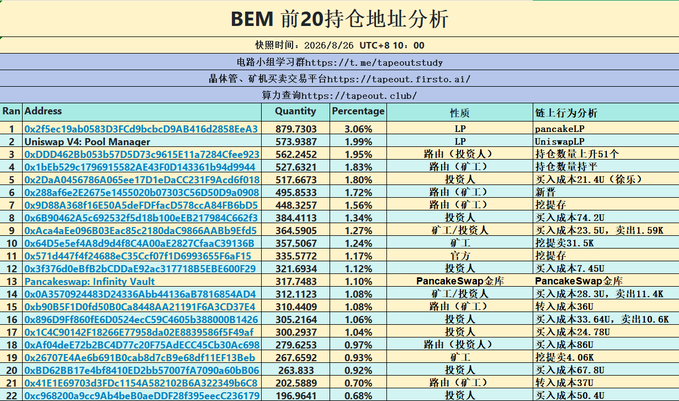Select percentage cell 1.80%
Viewport: 679px width, 401px height.
[x=358, y=180]
